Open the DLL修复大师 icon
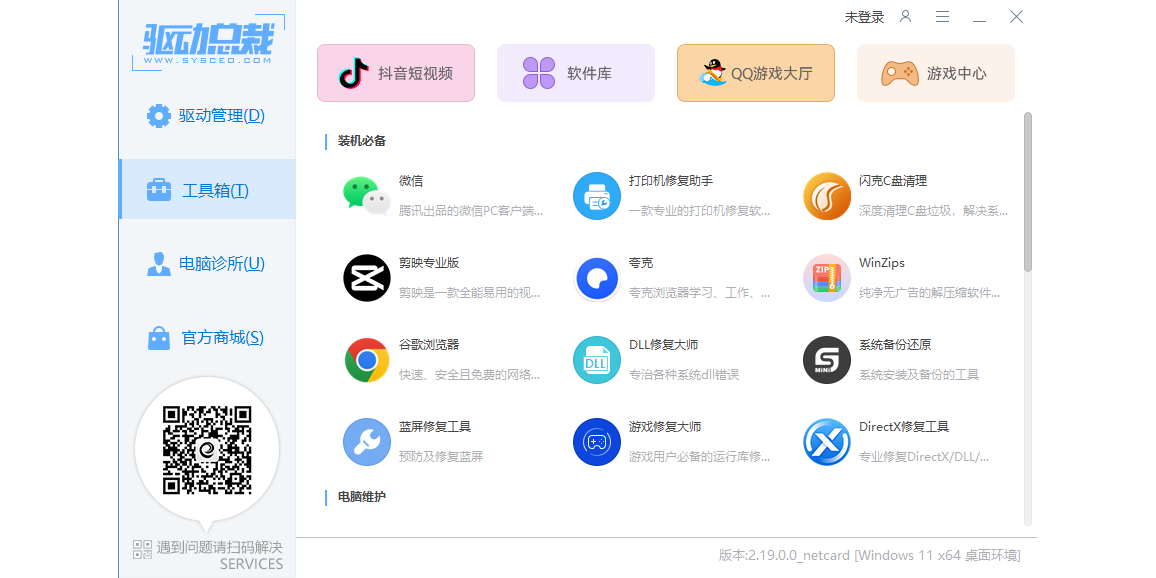1156x578 pixels. [596, 360]
